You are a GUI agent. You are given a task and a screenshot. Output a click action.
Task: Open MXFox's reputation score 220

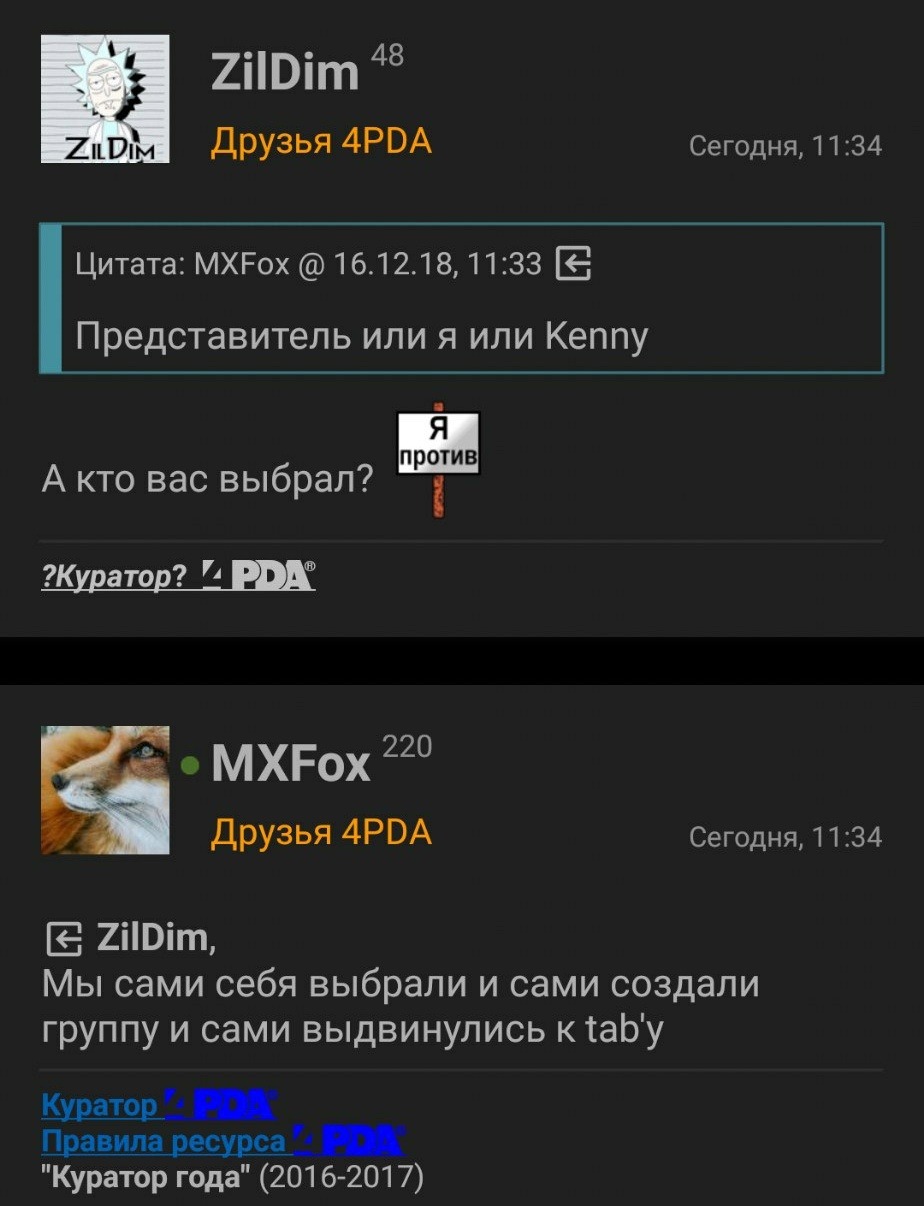(x=408, y=746)
